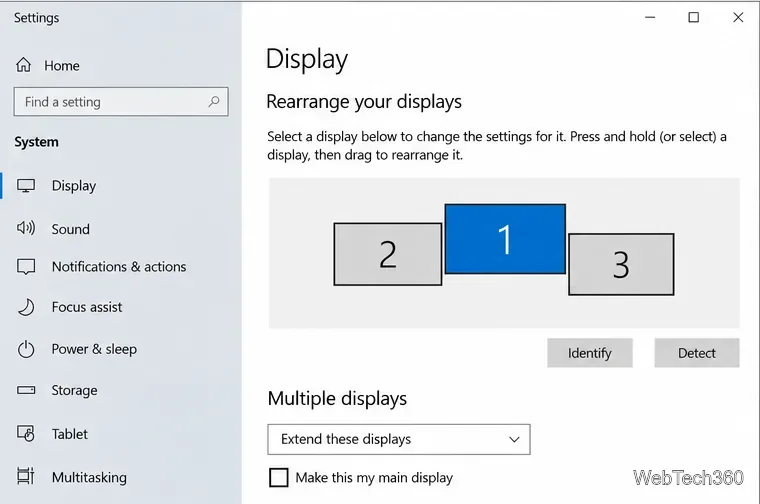This screenshot has width=760, height=504.
Task: Click the Display monitor icon
Action: tap(26, 186)
